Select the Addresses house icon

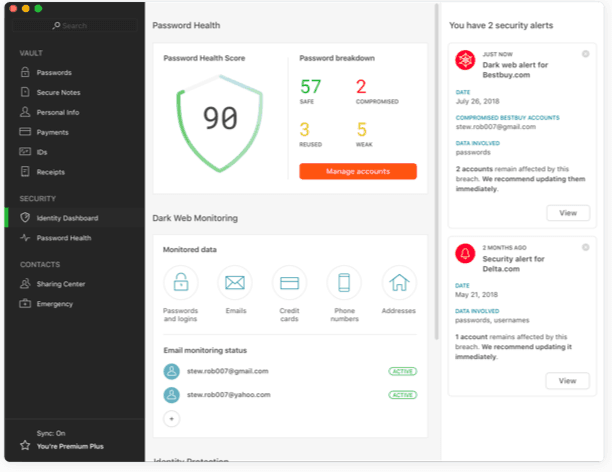click(x=399, y=283)
